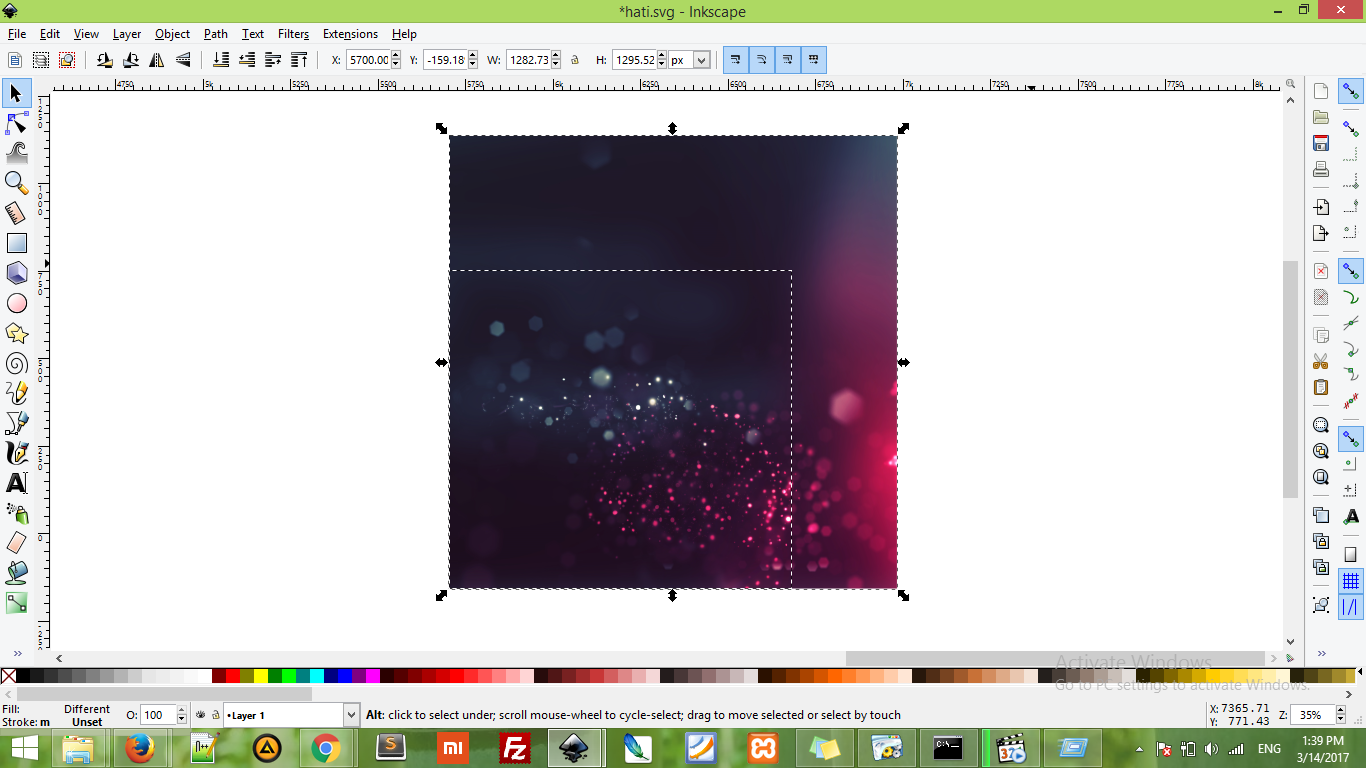Toggle scale stroke width with object
The height and width of the screenshot is (768, 1366).
[x=736, y=60]
